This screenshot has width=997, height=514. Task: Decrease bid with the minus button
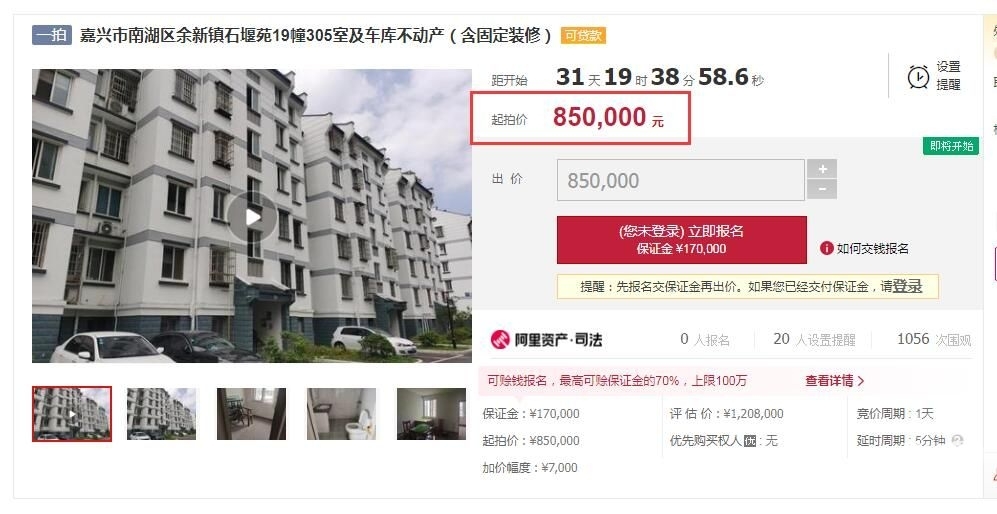tap(822, 189)
